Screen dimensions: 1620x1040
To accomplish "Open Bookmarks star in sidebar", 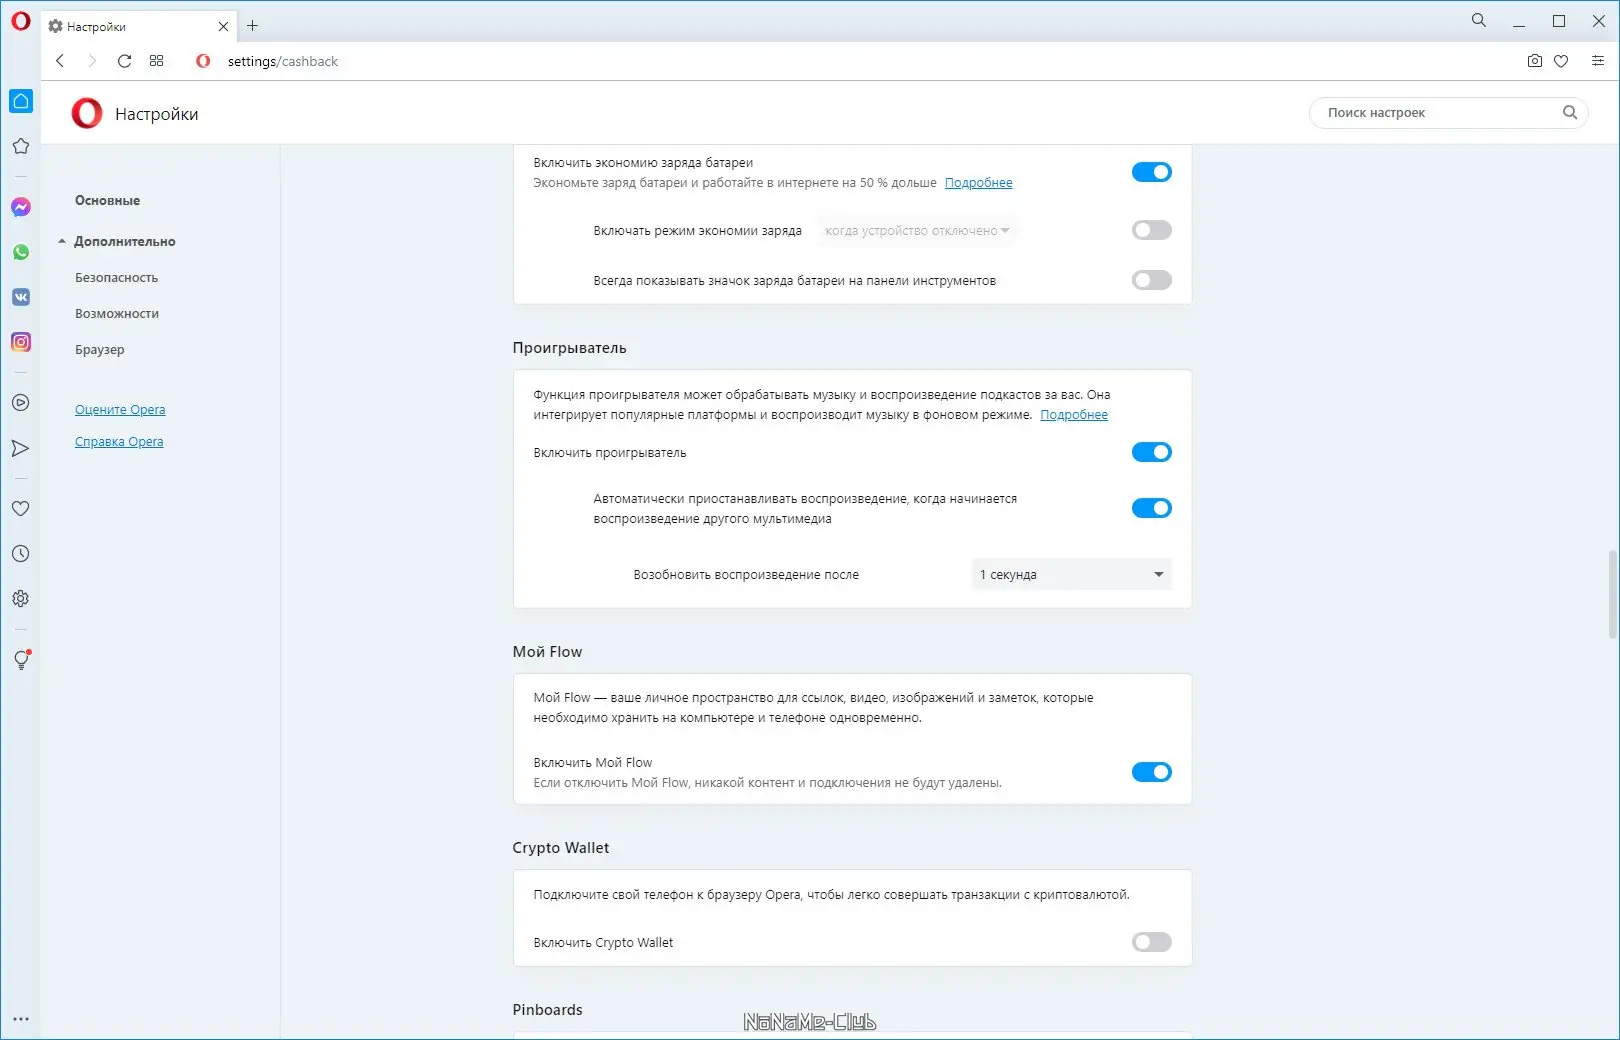I will pos(21,146).
